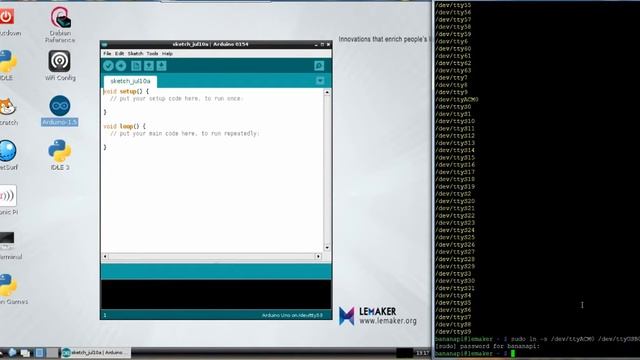Select the sketch_jul10a tab
This screenshot has width=640, height=360.
(130, 81)
